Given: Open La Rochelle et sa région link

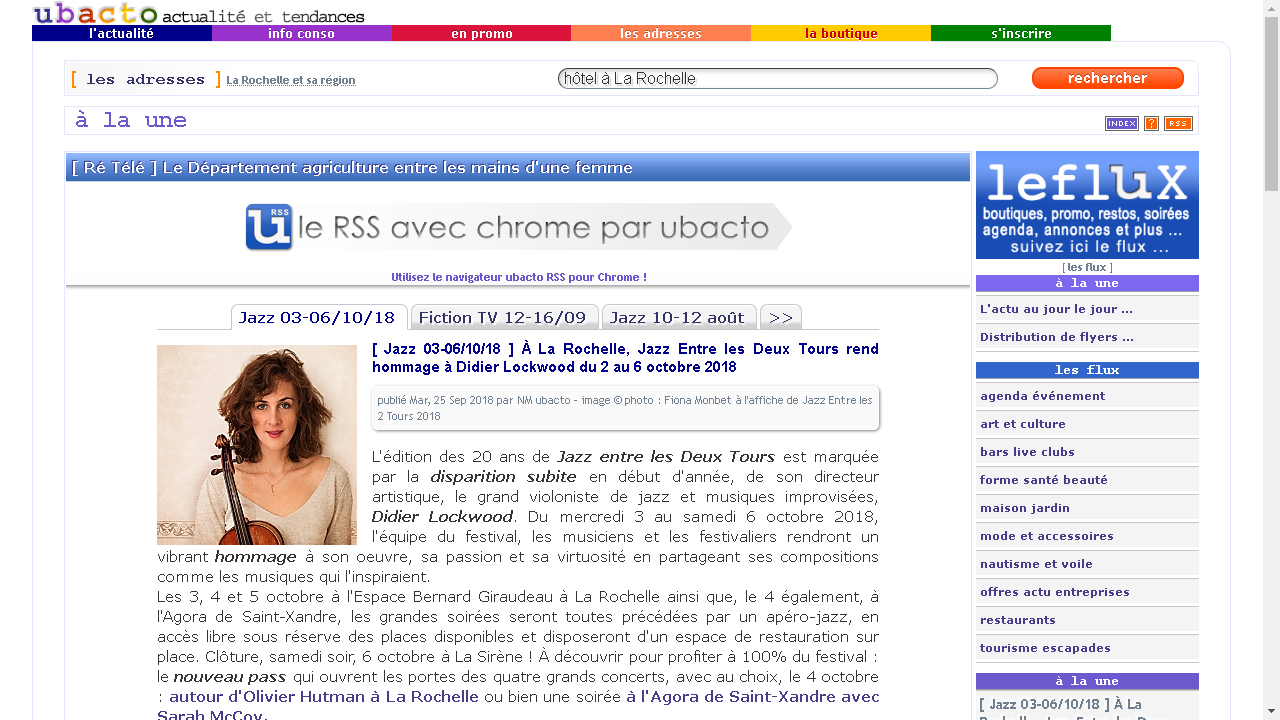Looking at the screenshot, I should coord(291,80).
